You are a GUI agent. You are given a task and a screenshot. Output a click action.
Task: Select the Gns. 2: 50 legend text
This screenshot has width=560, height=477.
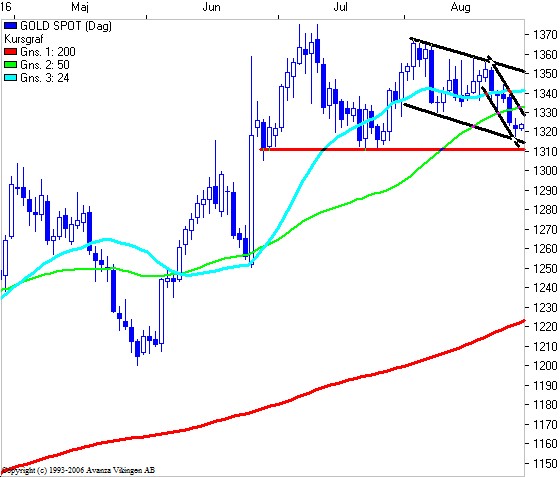click(x=45, y=65)
